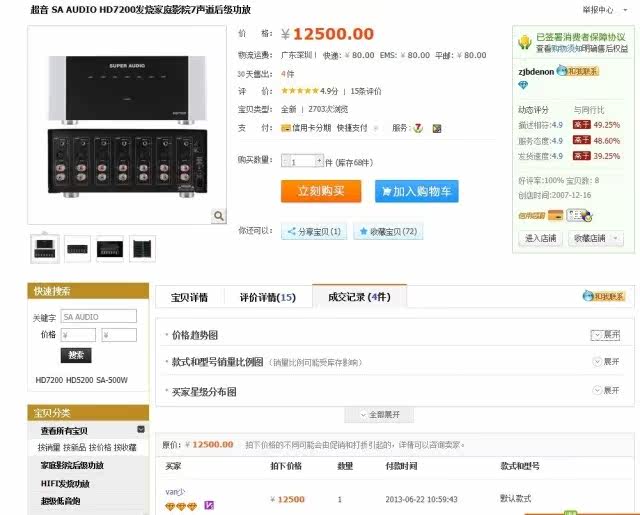The width and height of the screenshot is (640, 515).
Task: Click the 立刻购买 buy now button
Action: click(320, 191)
